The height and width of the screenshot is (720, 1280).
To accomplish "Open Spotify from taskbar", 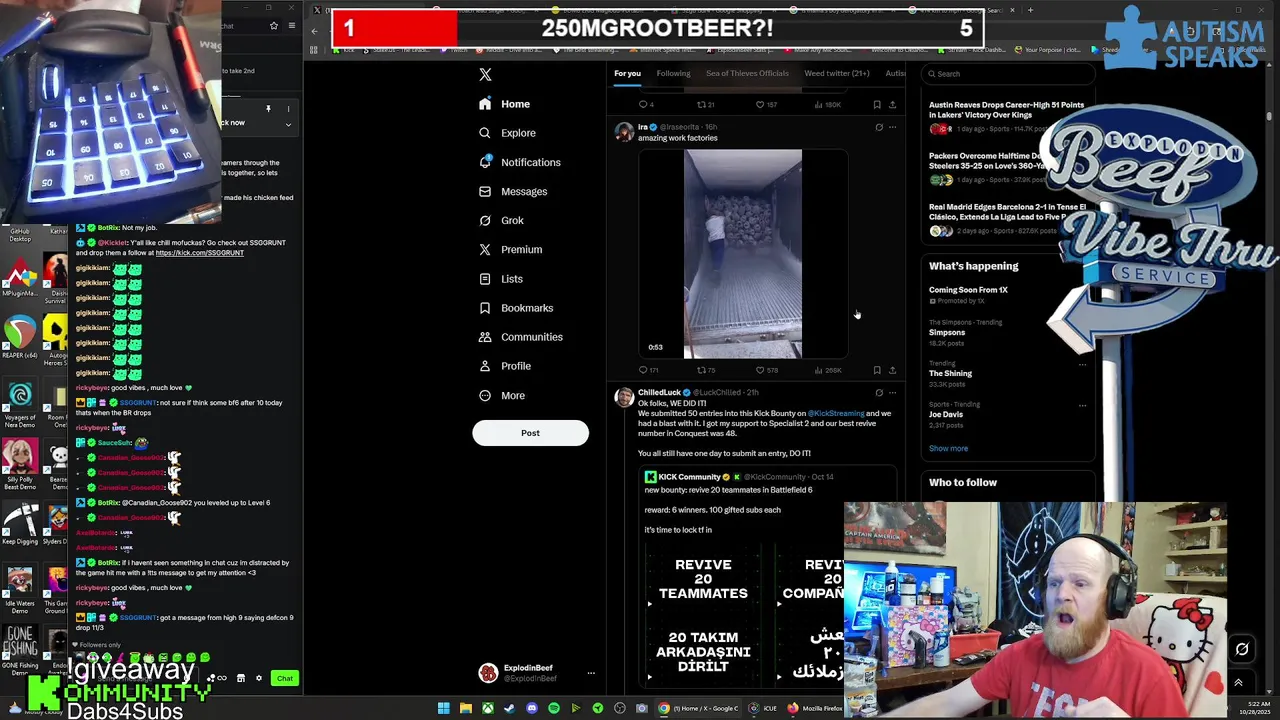I will click(x=553, y=708).
